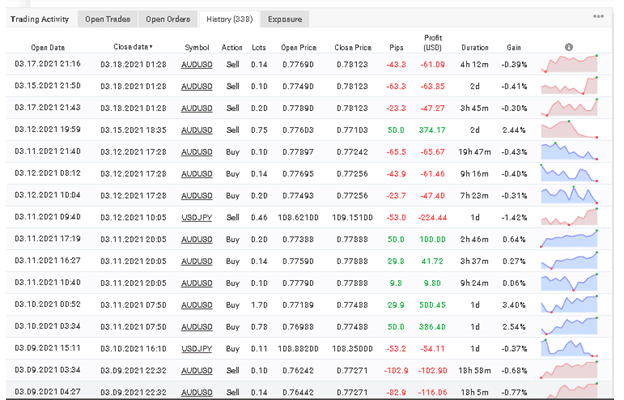Click gain value -1.42%
The width and height of the screenshot is (624, 400).
pos(514,218)
